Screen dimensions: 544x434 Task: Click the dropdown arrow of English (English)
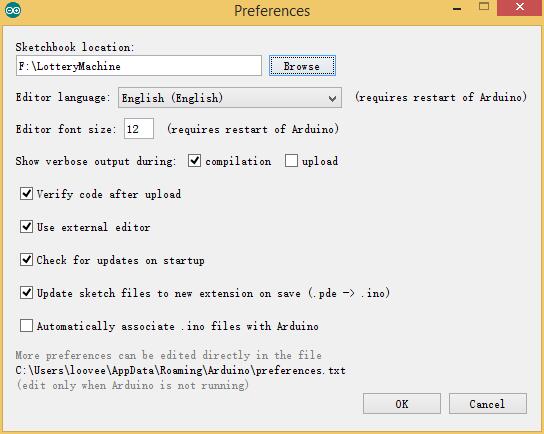[332, 99]
